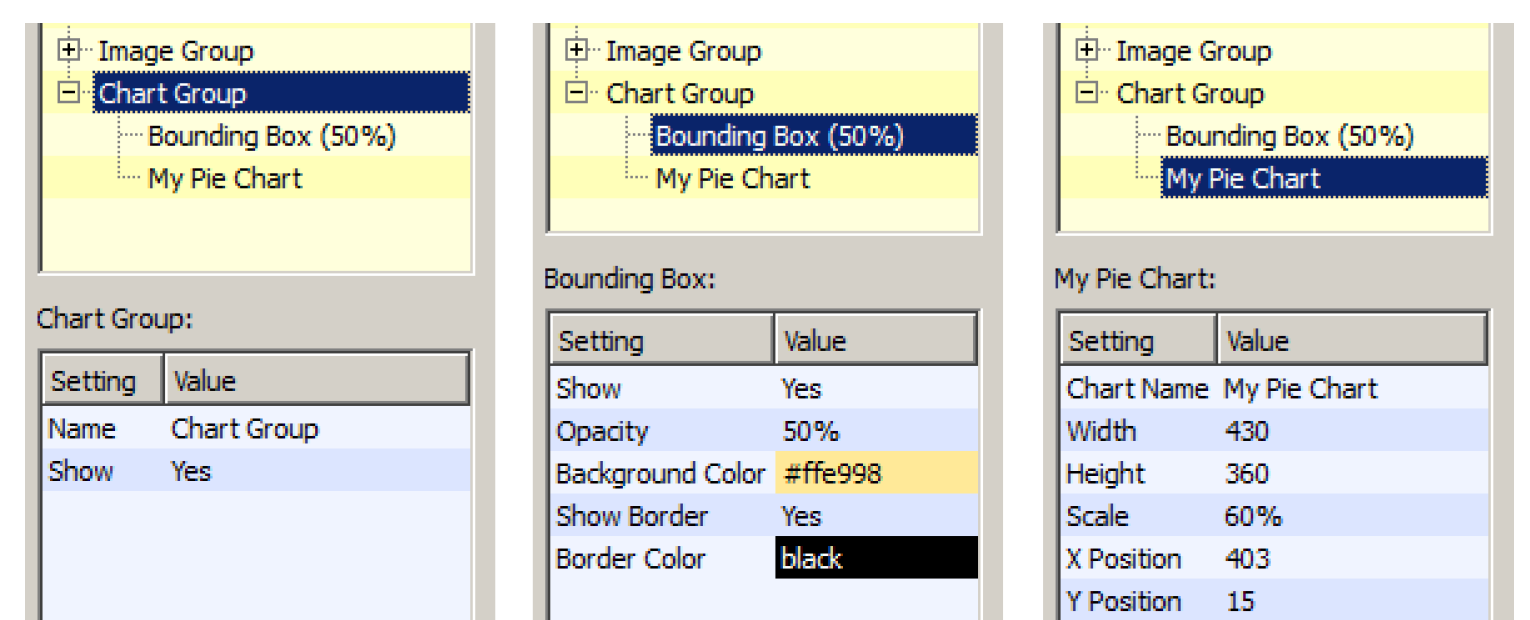Image resolution: width=1530 pixels, height=620 pixels.
Task: Toggle the Show Border value Yes
Action: (x=802, y=516)
